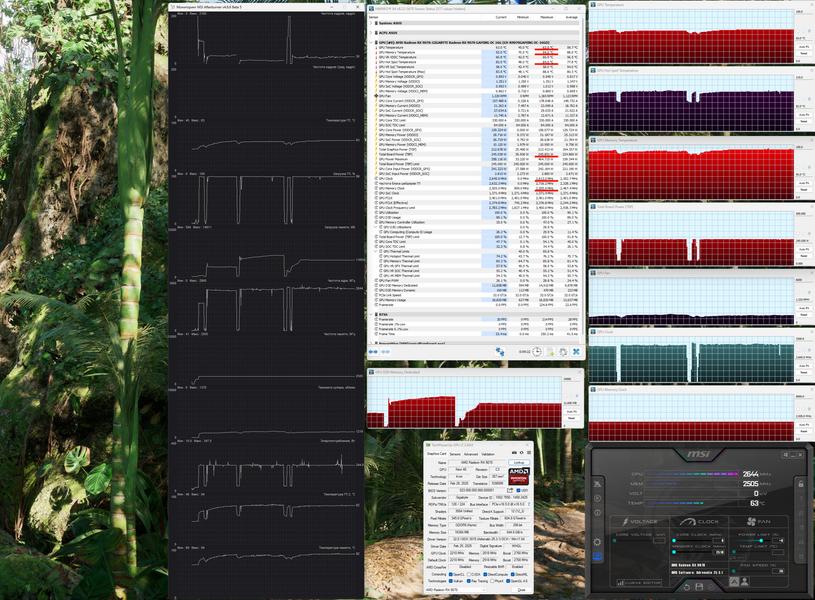Click the Lookup button in GPU-Z

click(x=519, y=463)
